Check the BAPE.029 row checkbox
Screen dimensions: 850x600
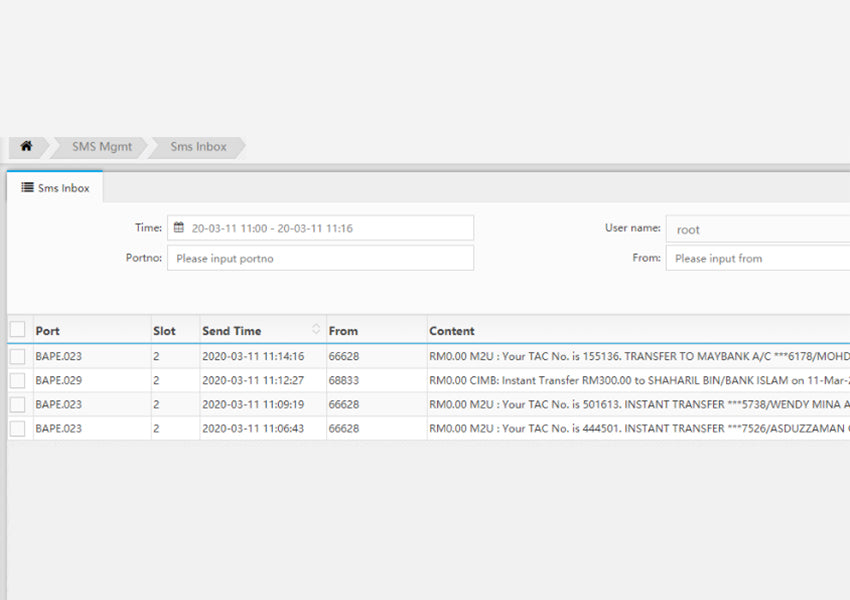17,380
